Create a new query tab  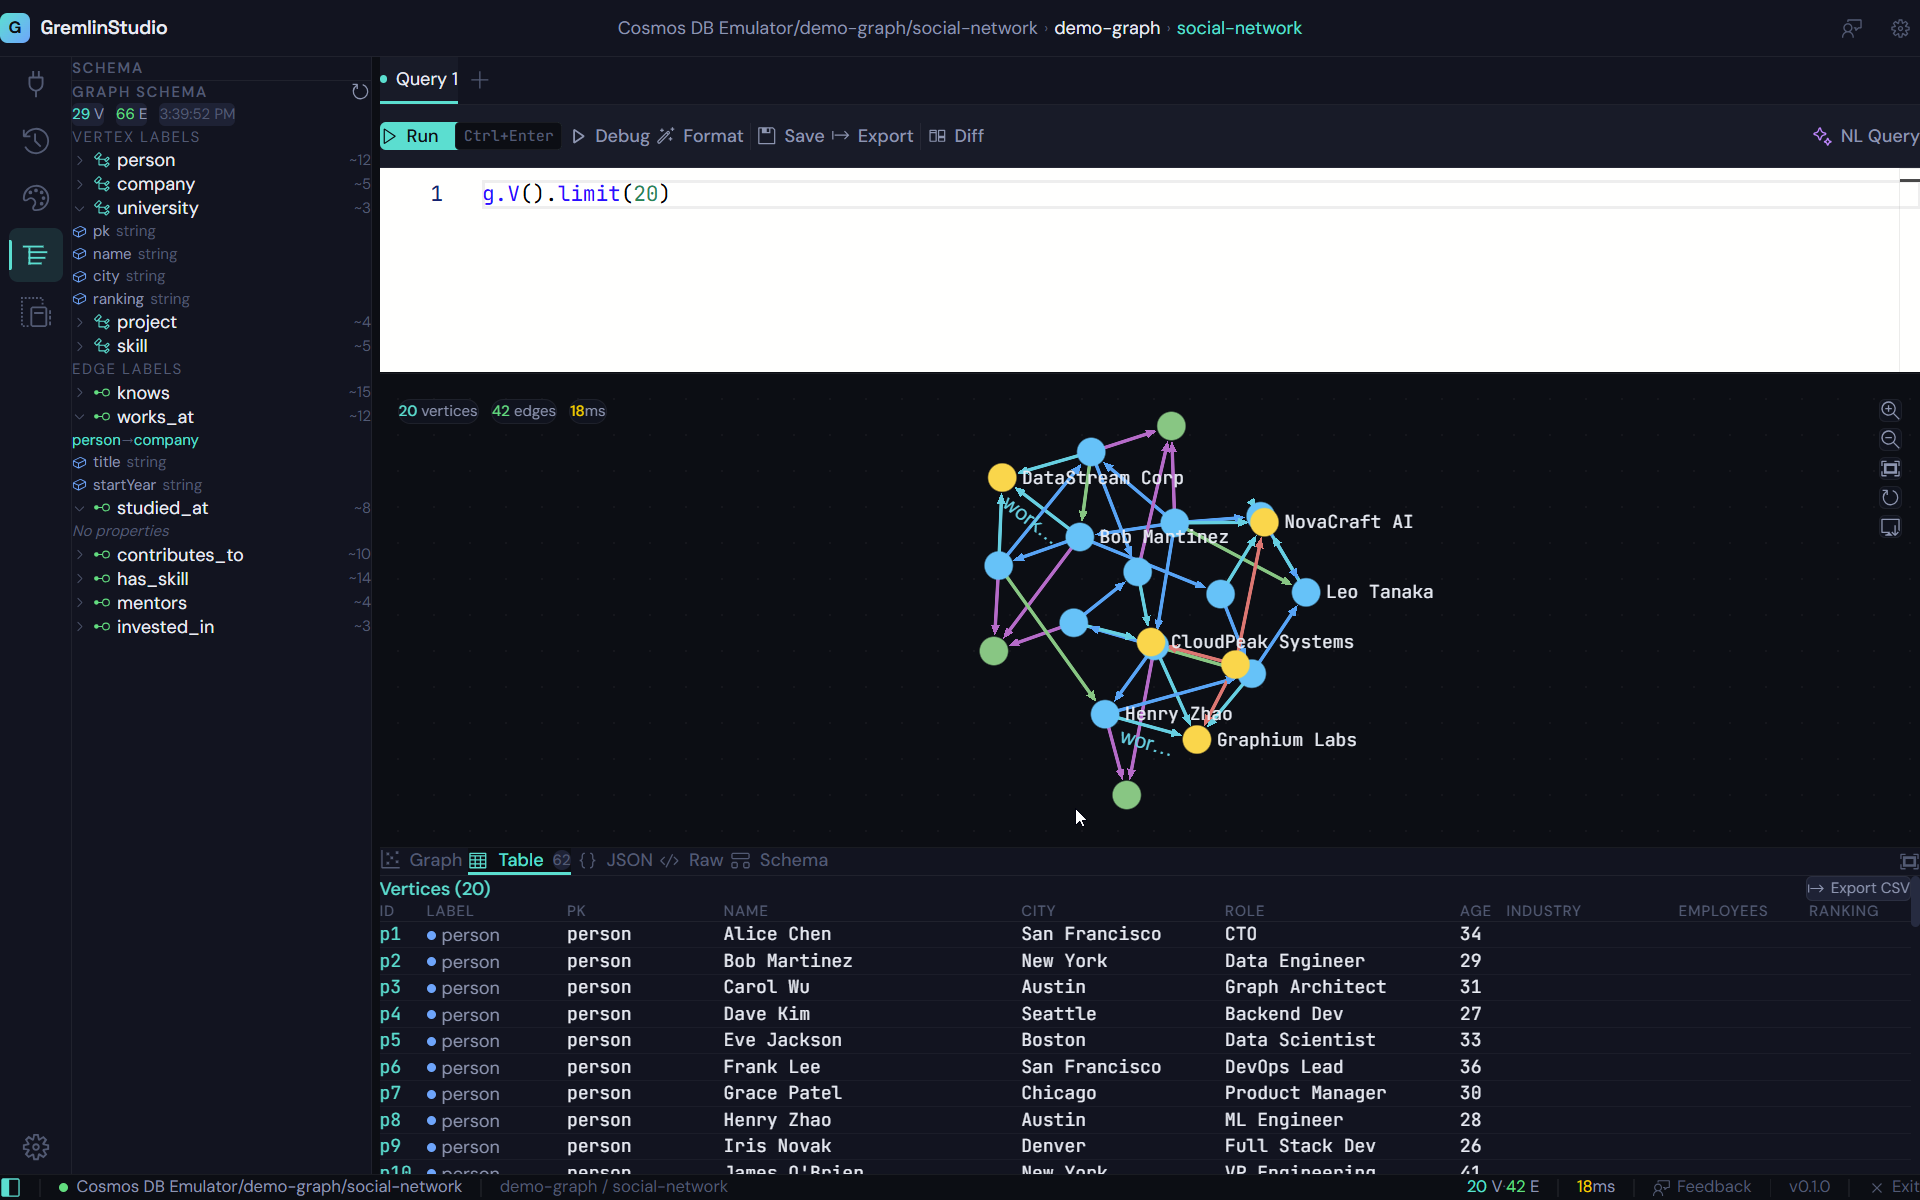pyautogui.click(x=480, y=79)
